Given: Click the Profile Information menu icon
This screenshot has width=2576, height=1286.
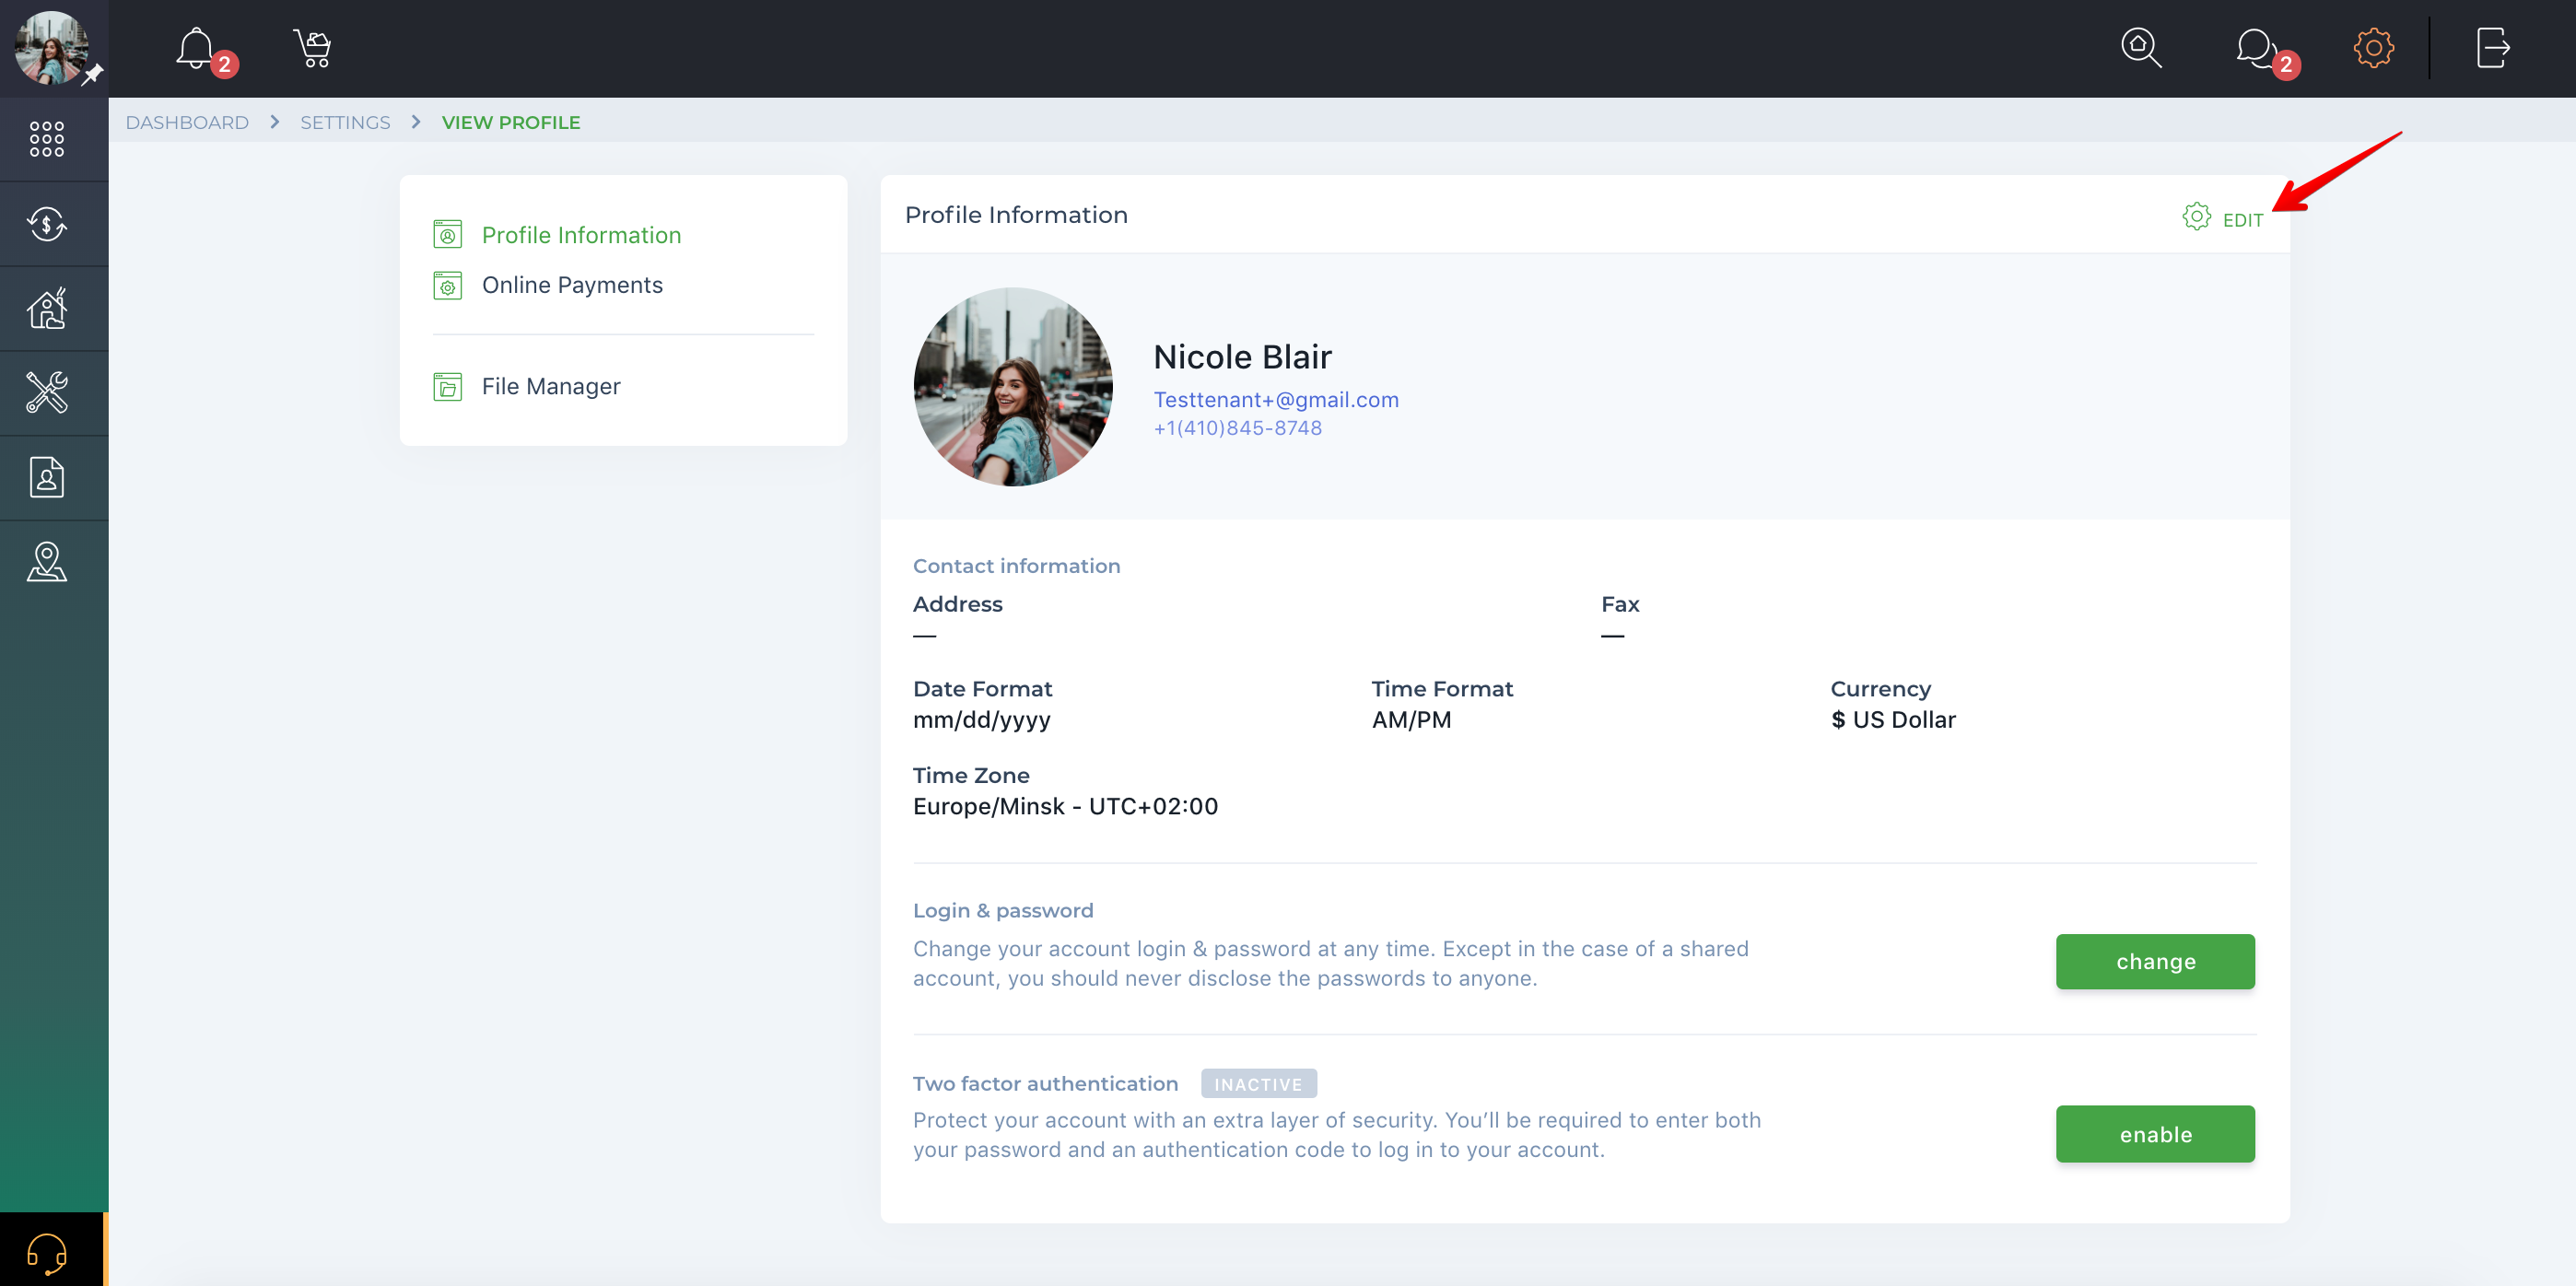Looking at the screenshot, I should pos(447,235).
